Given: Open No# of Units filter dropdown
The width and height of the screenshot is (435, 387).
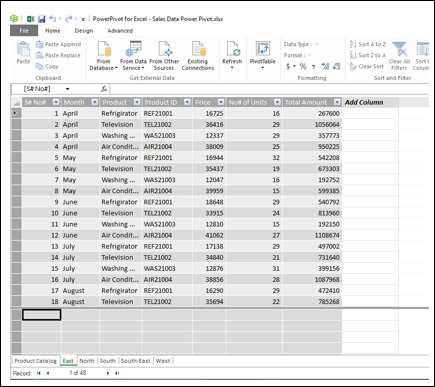Looking at the screenshot, I should click(x=277, y=102).
